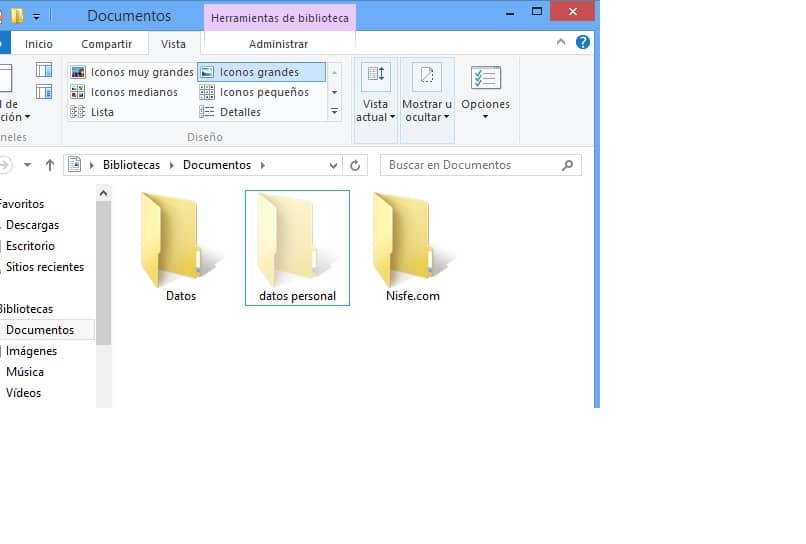
Task: Maximize the Documentos window
Action: [537, 12]
